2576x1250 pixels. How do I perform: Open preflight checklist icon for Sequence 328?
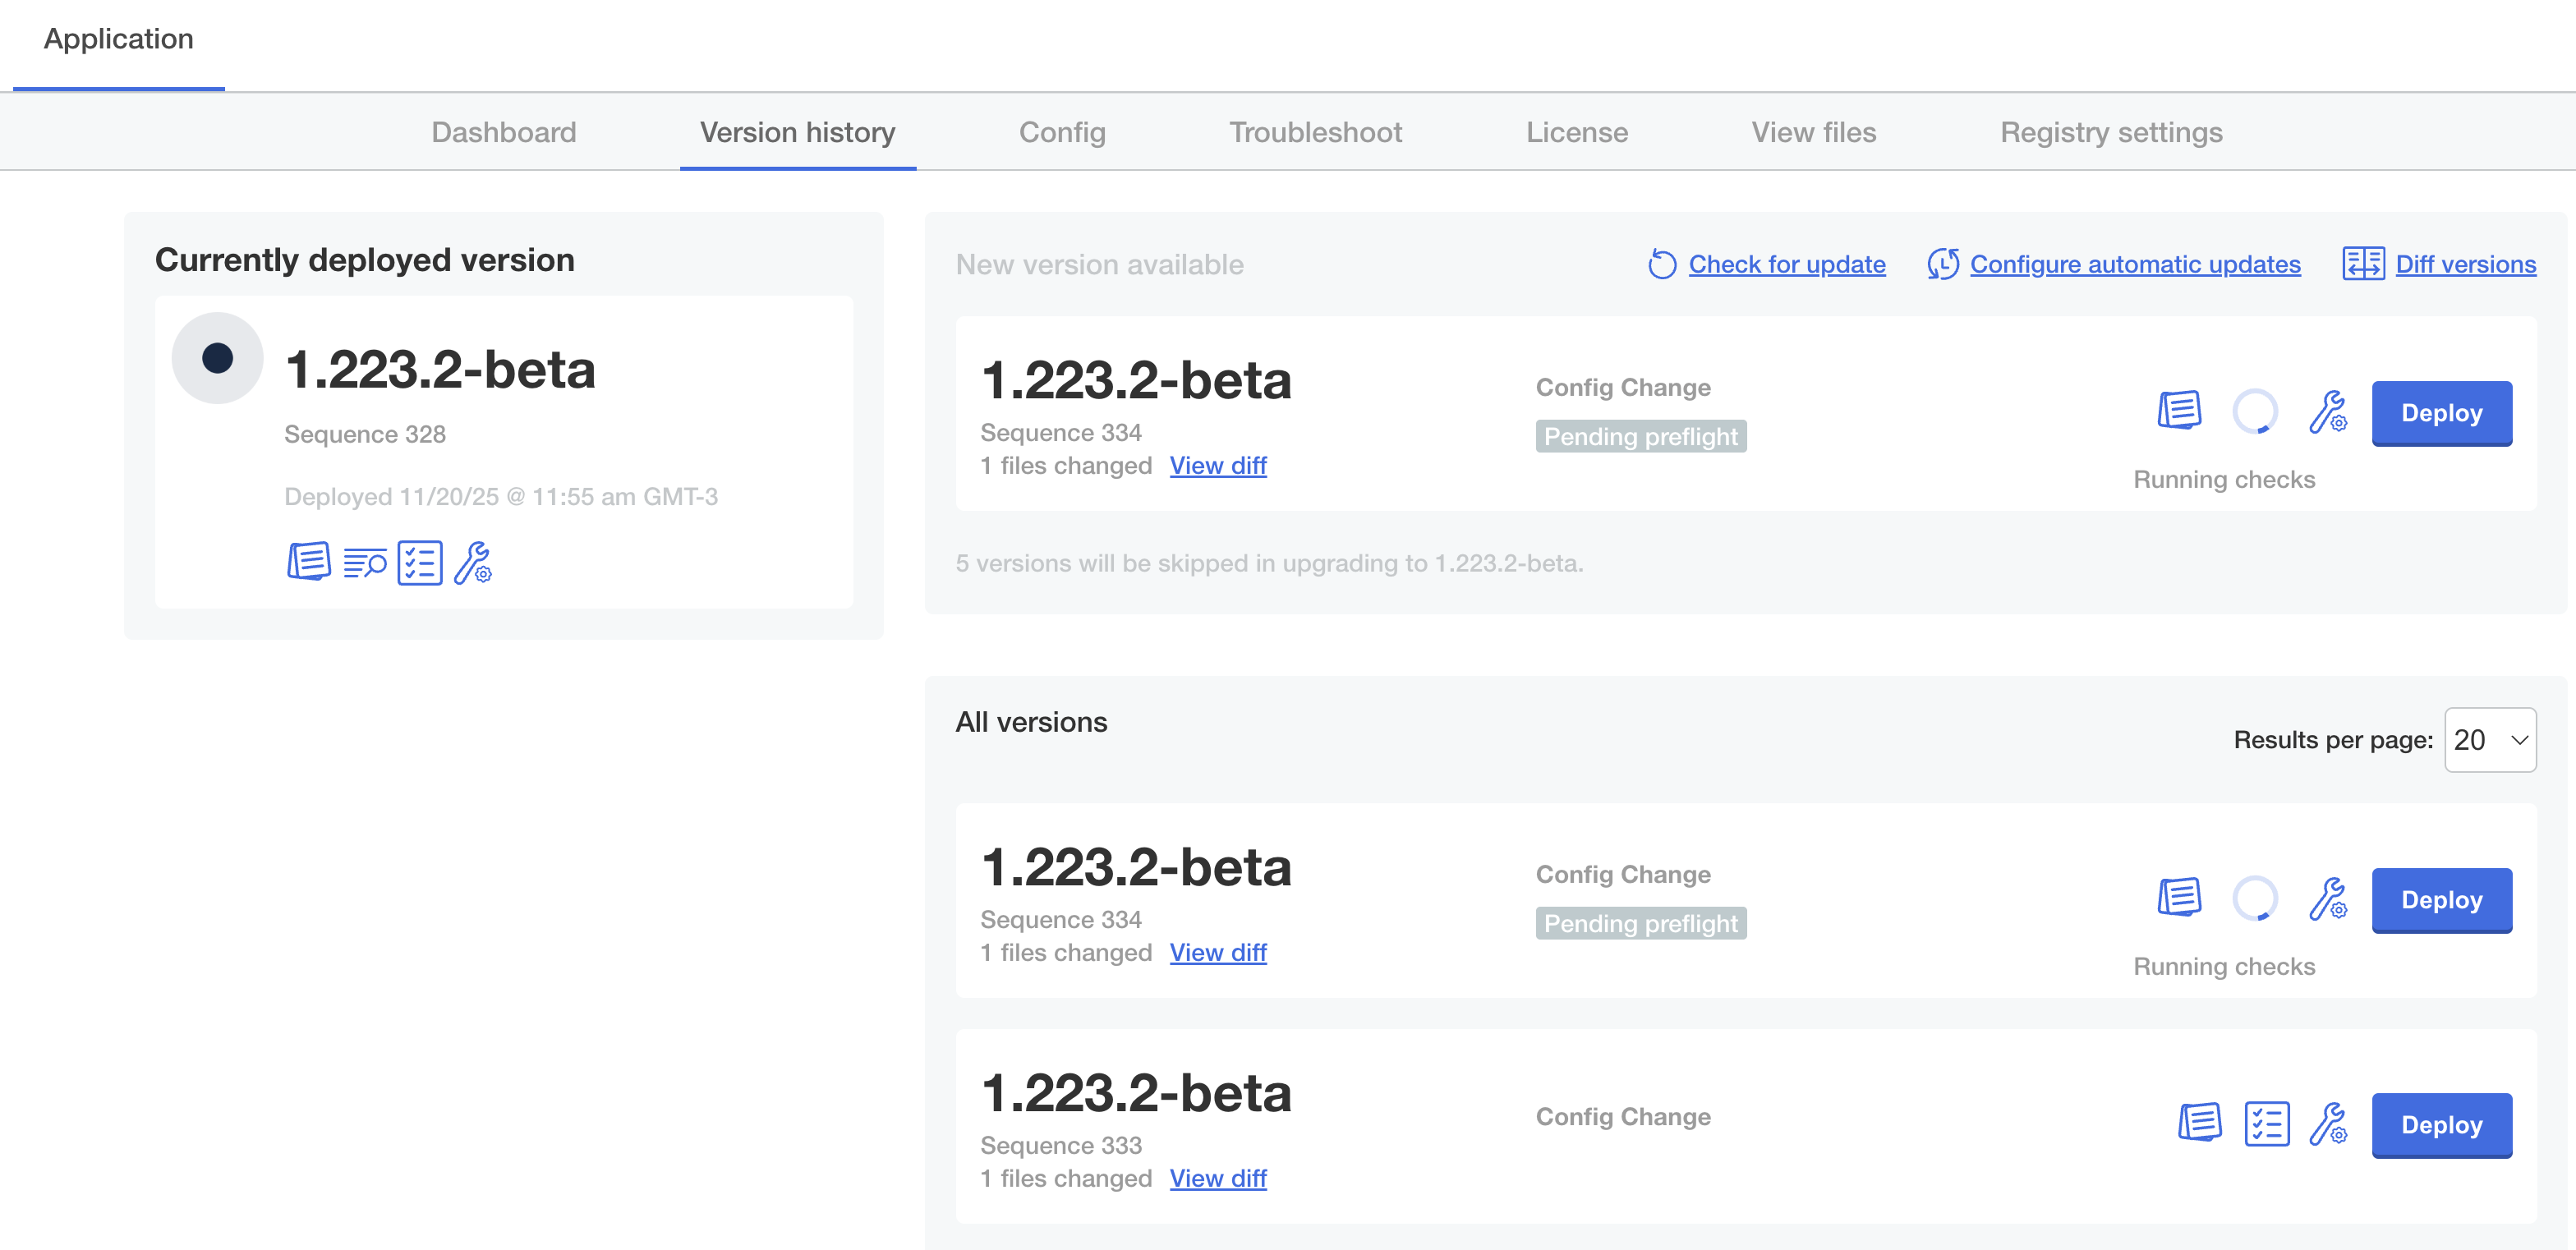click(x=419, y=563)
